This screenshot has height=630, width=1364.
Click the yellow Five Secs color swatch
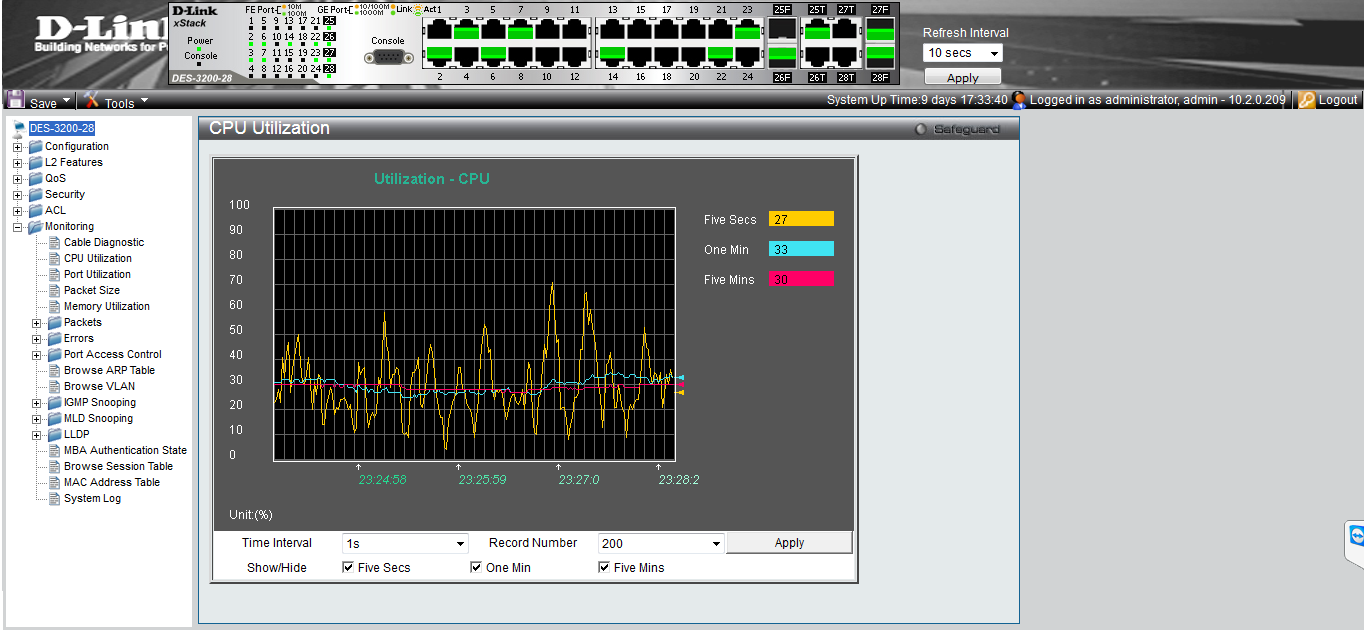pos(801,220)
